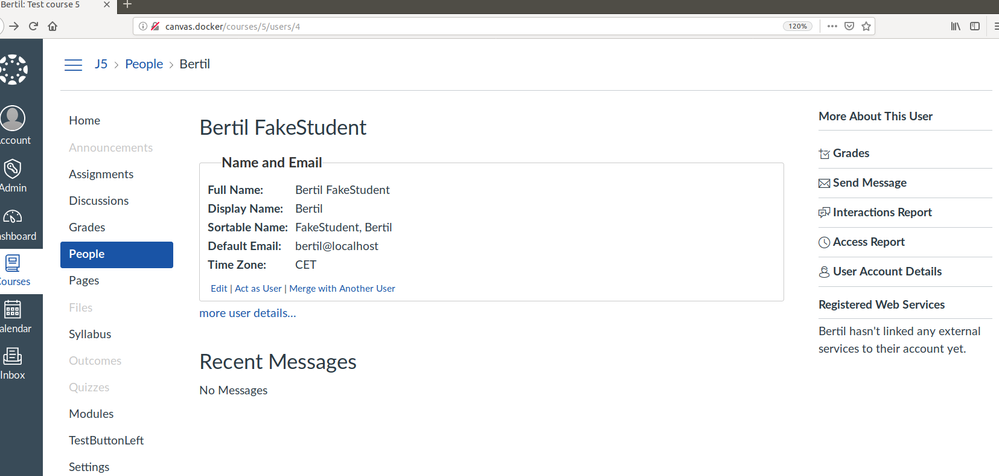Click the browser Home button

tap(52, 26)
